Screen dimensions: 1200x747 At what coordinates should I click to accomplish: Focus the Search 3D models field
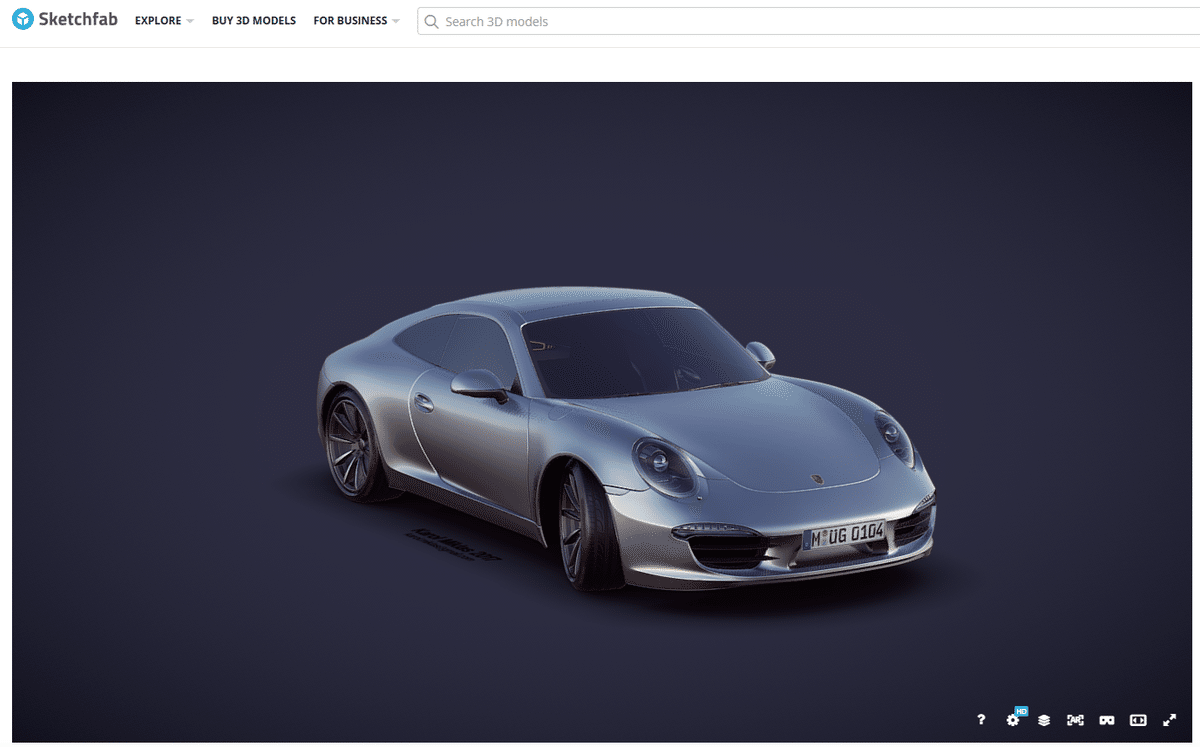click(808, 21)
